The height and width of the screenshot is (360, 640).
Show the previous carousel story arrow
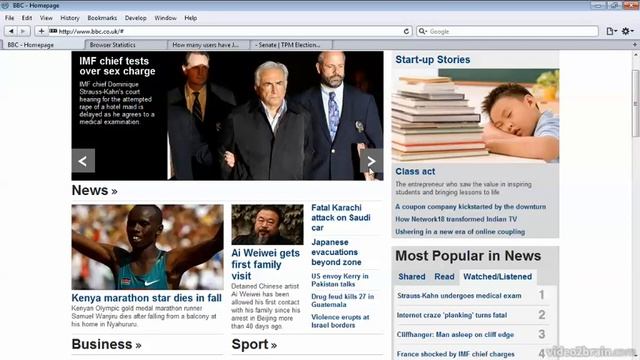click(x=83, y=161)
